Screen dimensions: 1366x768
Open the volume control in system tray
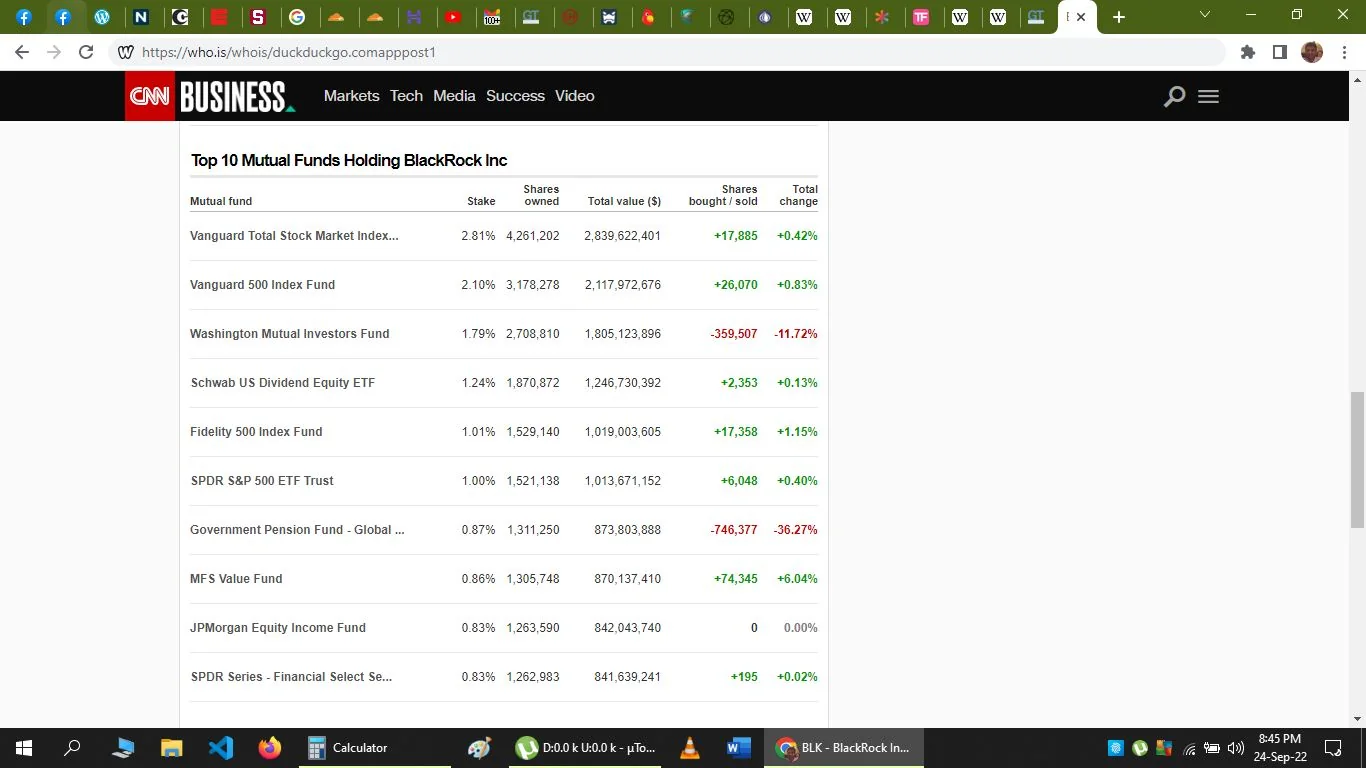(1235, 748)
